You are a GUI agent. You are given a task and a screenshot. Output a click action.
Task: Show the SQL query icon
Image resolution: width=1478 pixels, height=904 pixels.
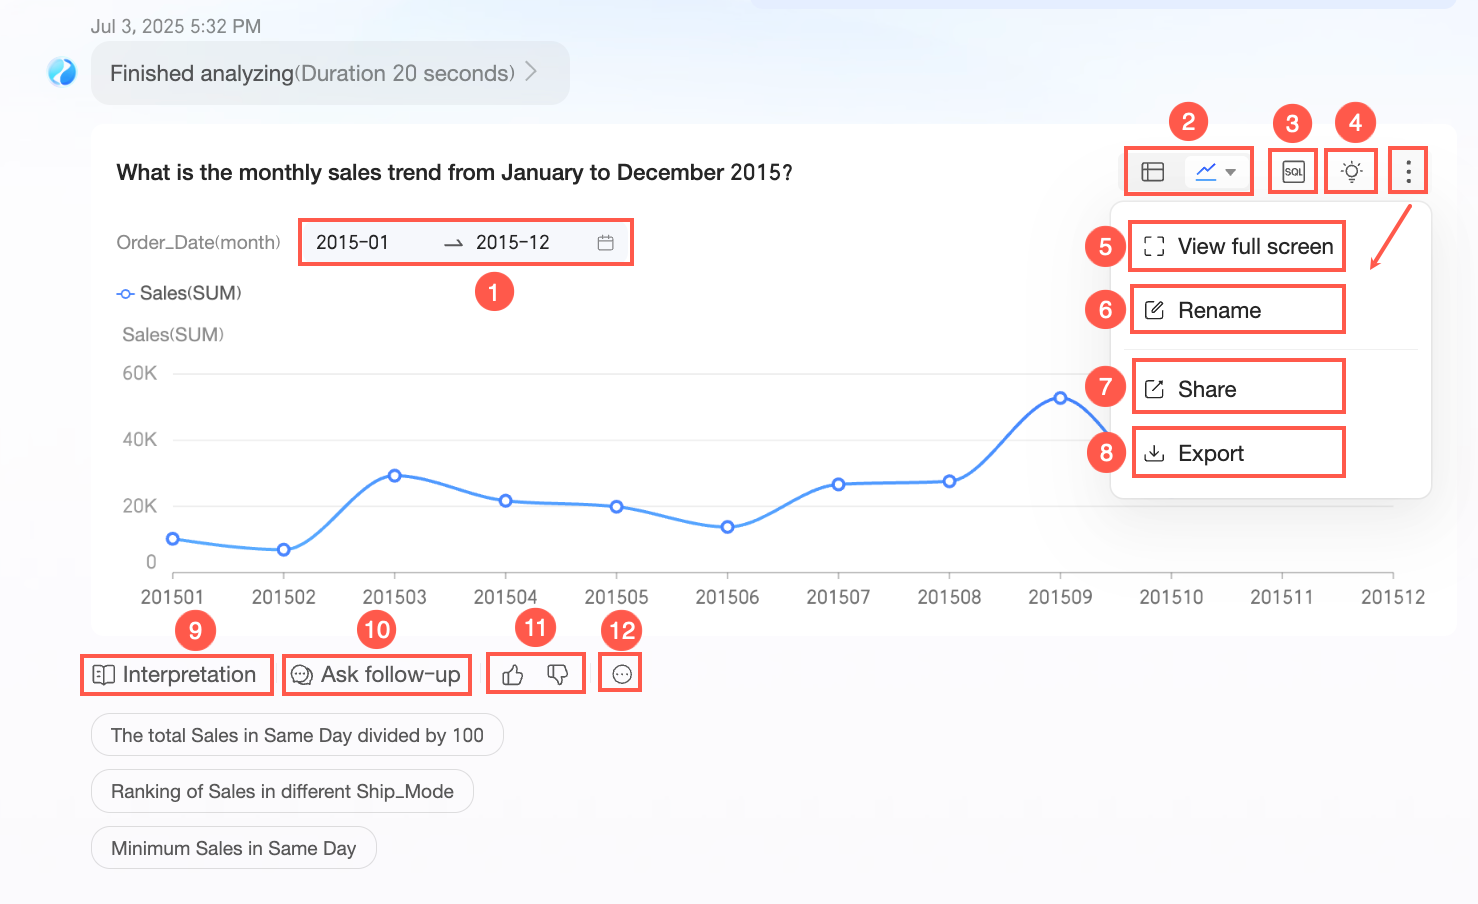1293,172
